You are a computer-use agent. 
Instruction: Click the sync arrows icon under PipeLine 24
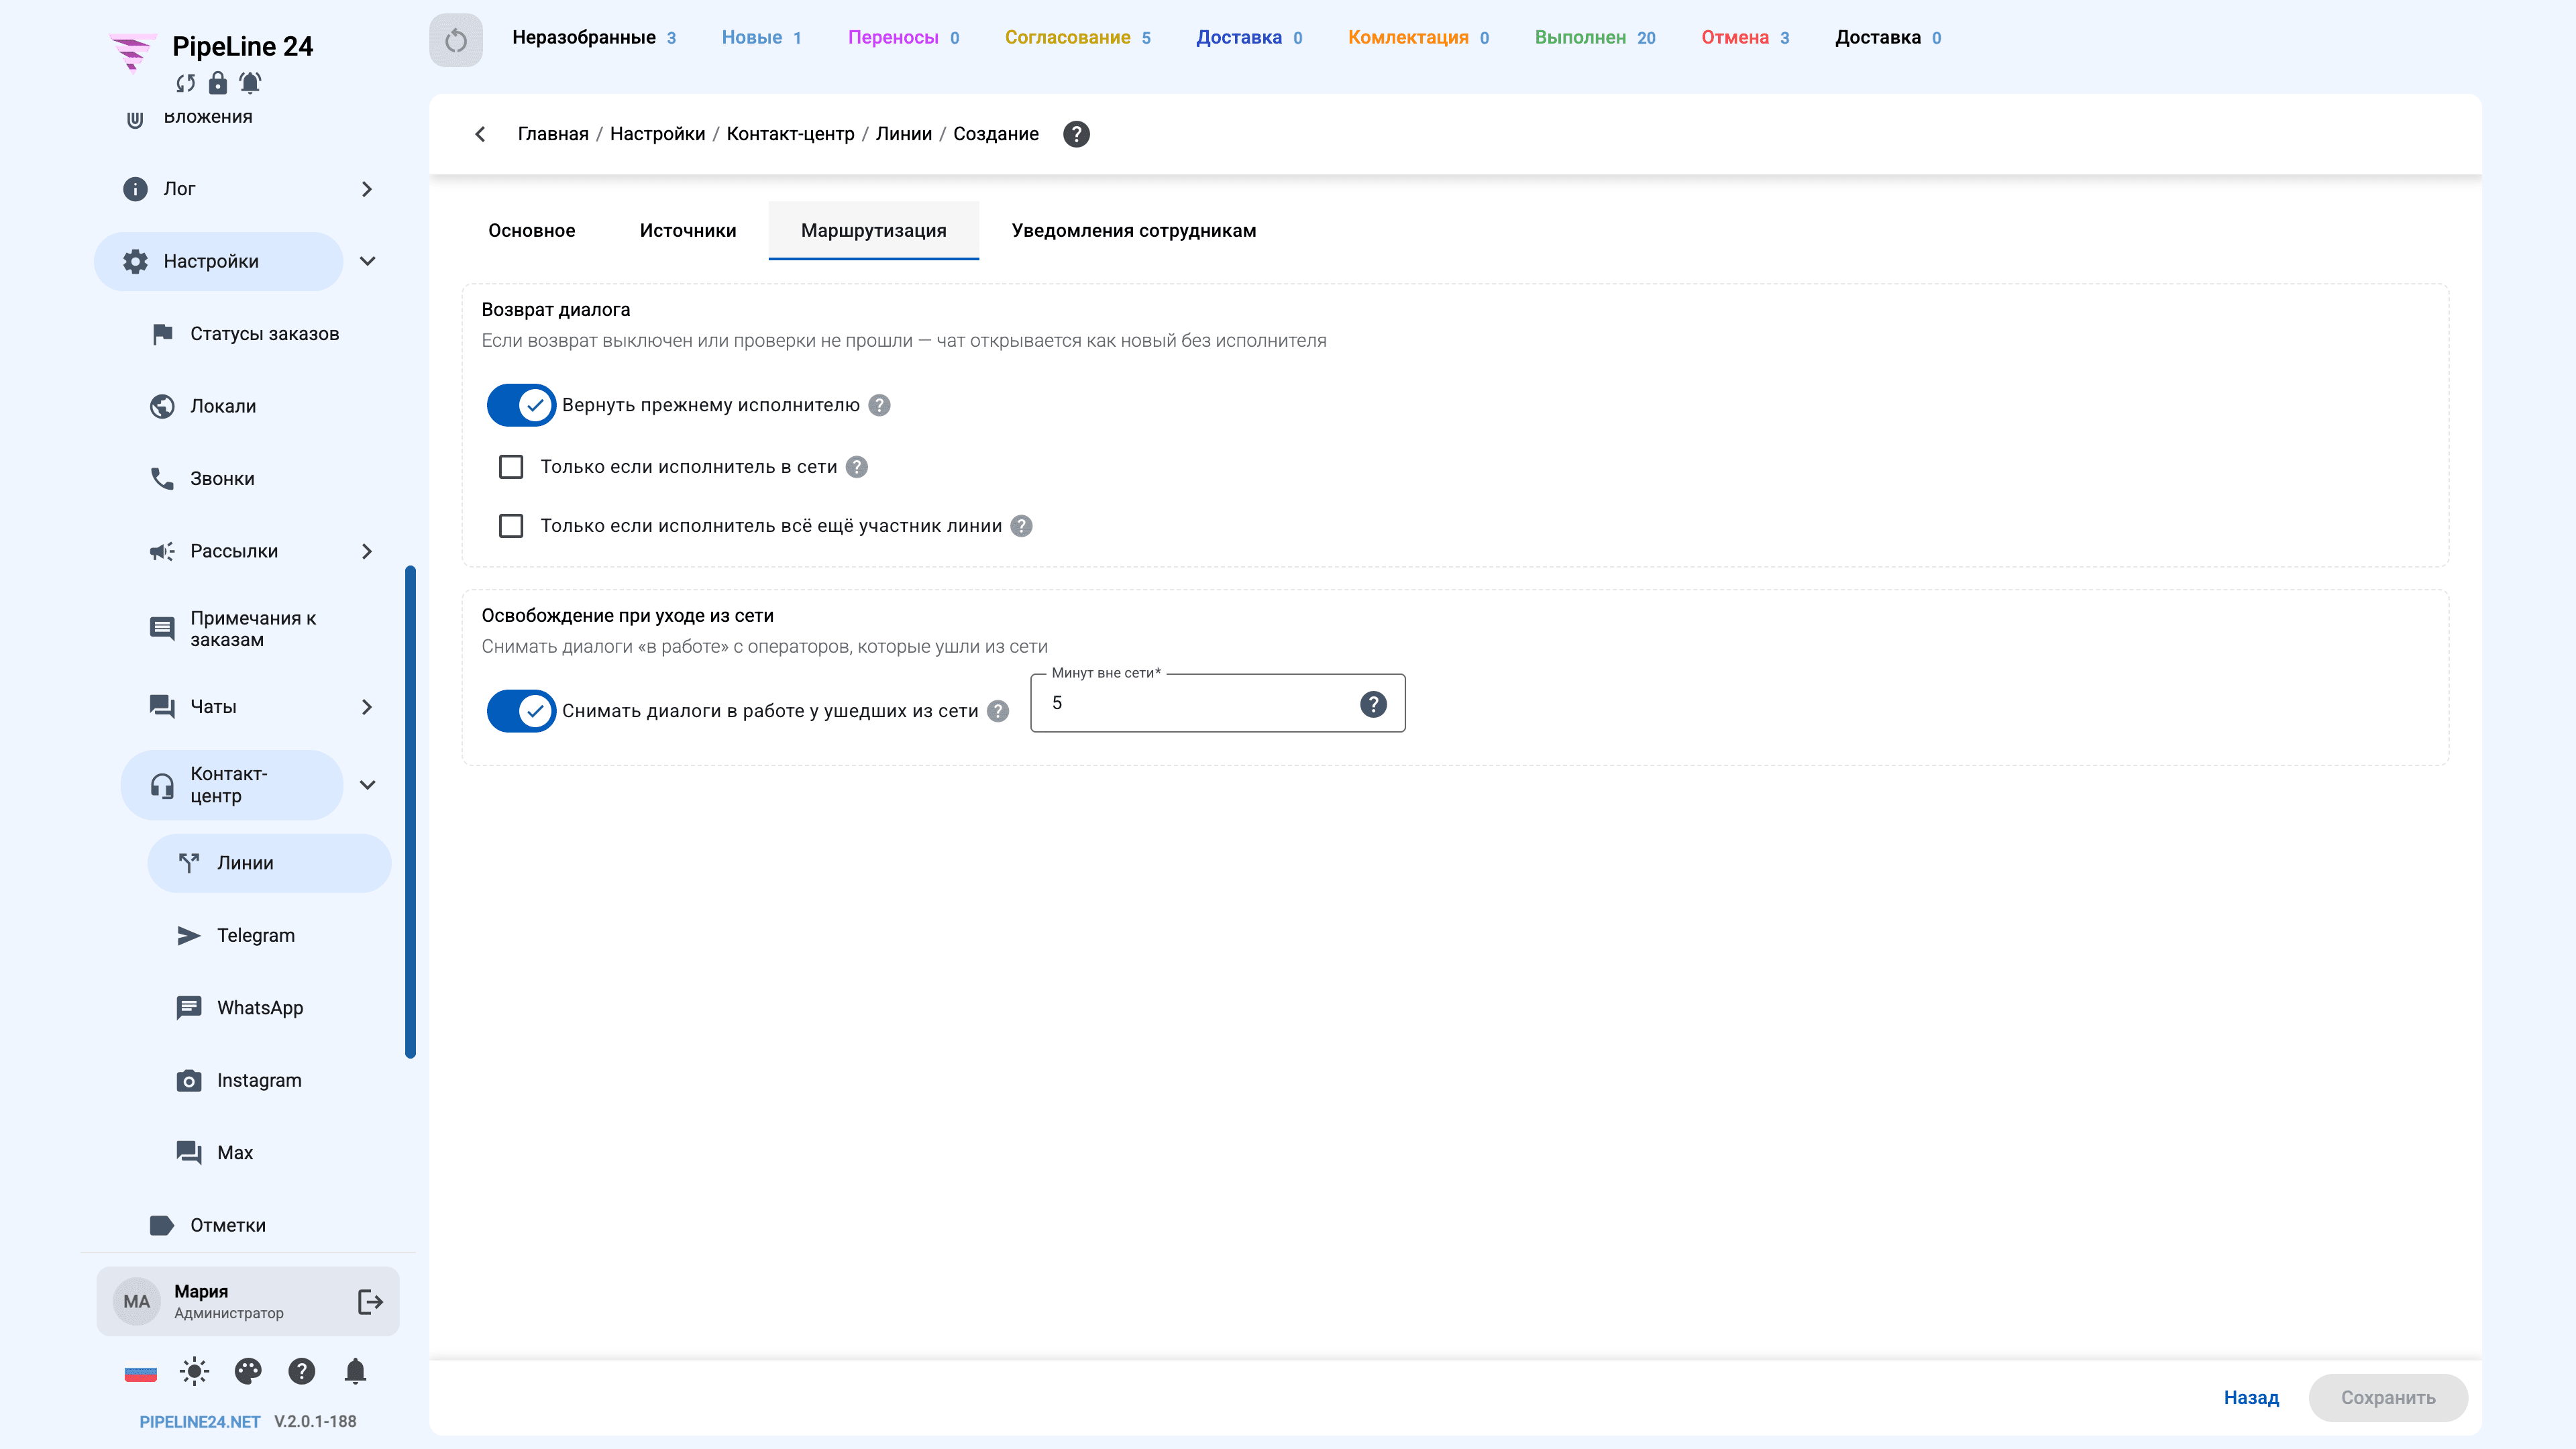(186, 83)
